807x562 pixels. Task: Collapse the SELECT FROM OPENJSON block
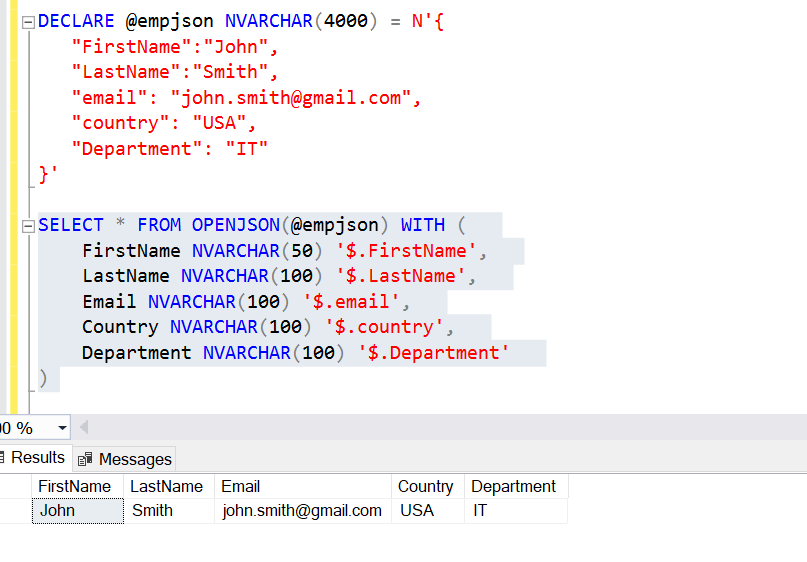(x=28, y=226)
